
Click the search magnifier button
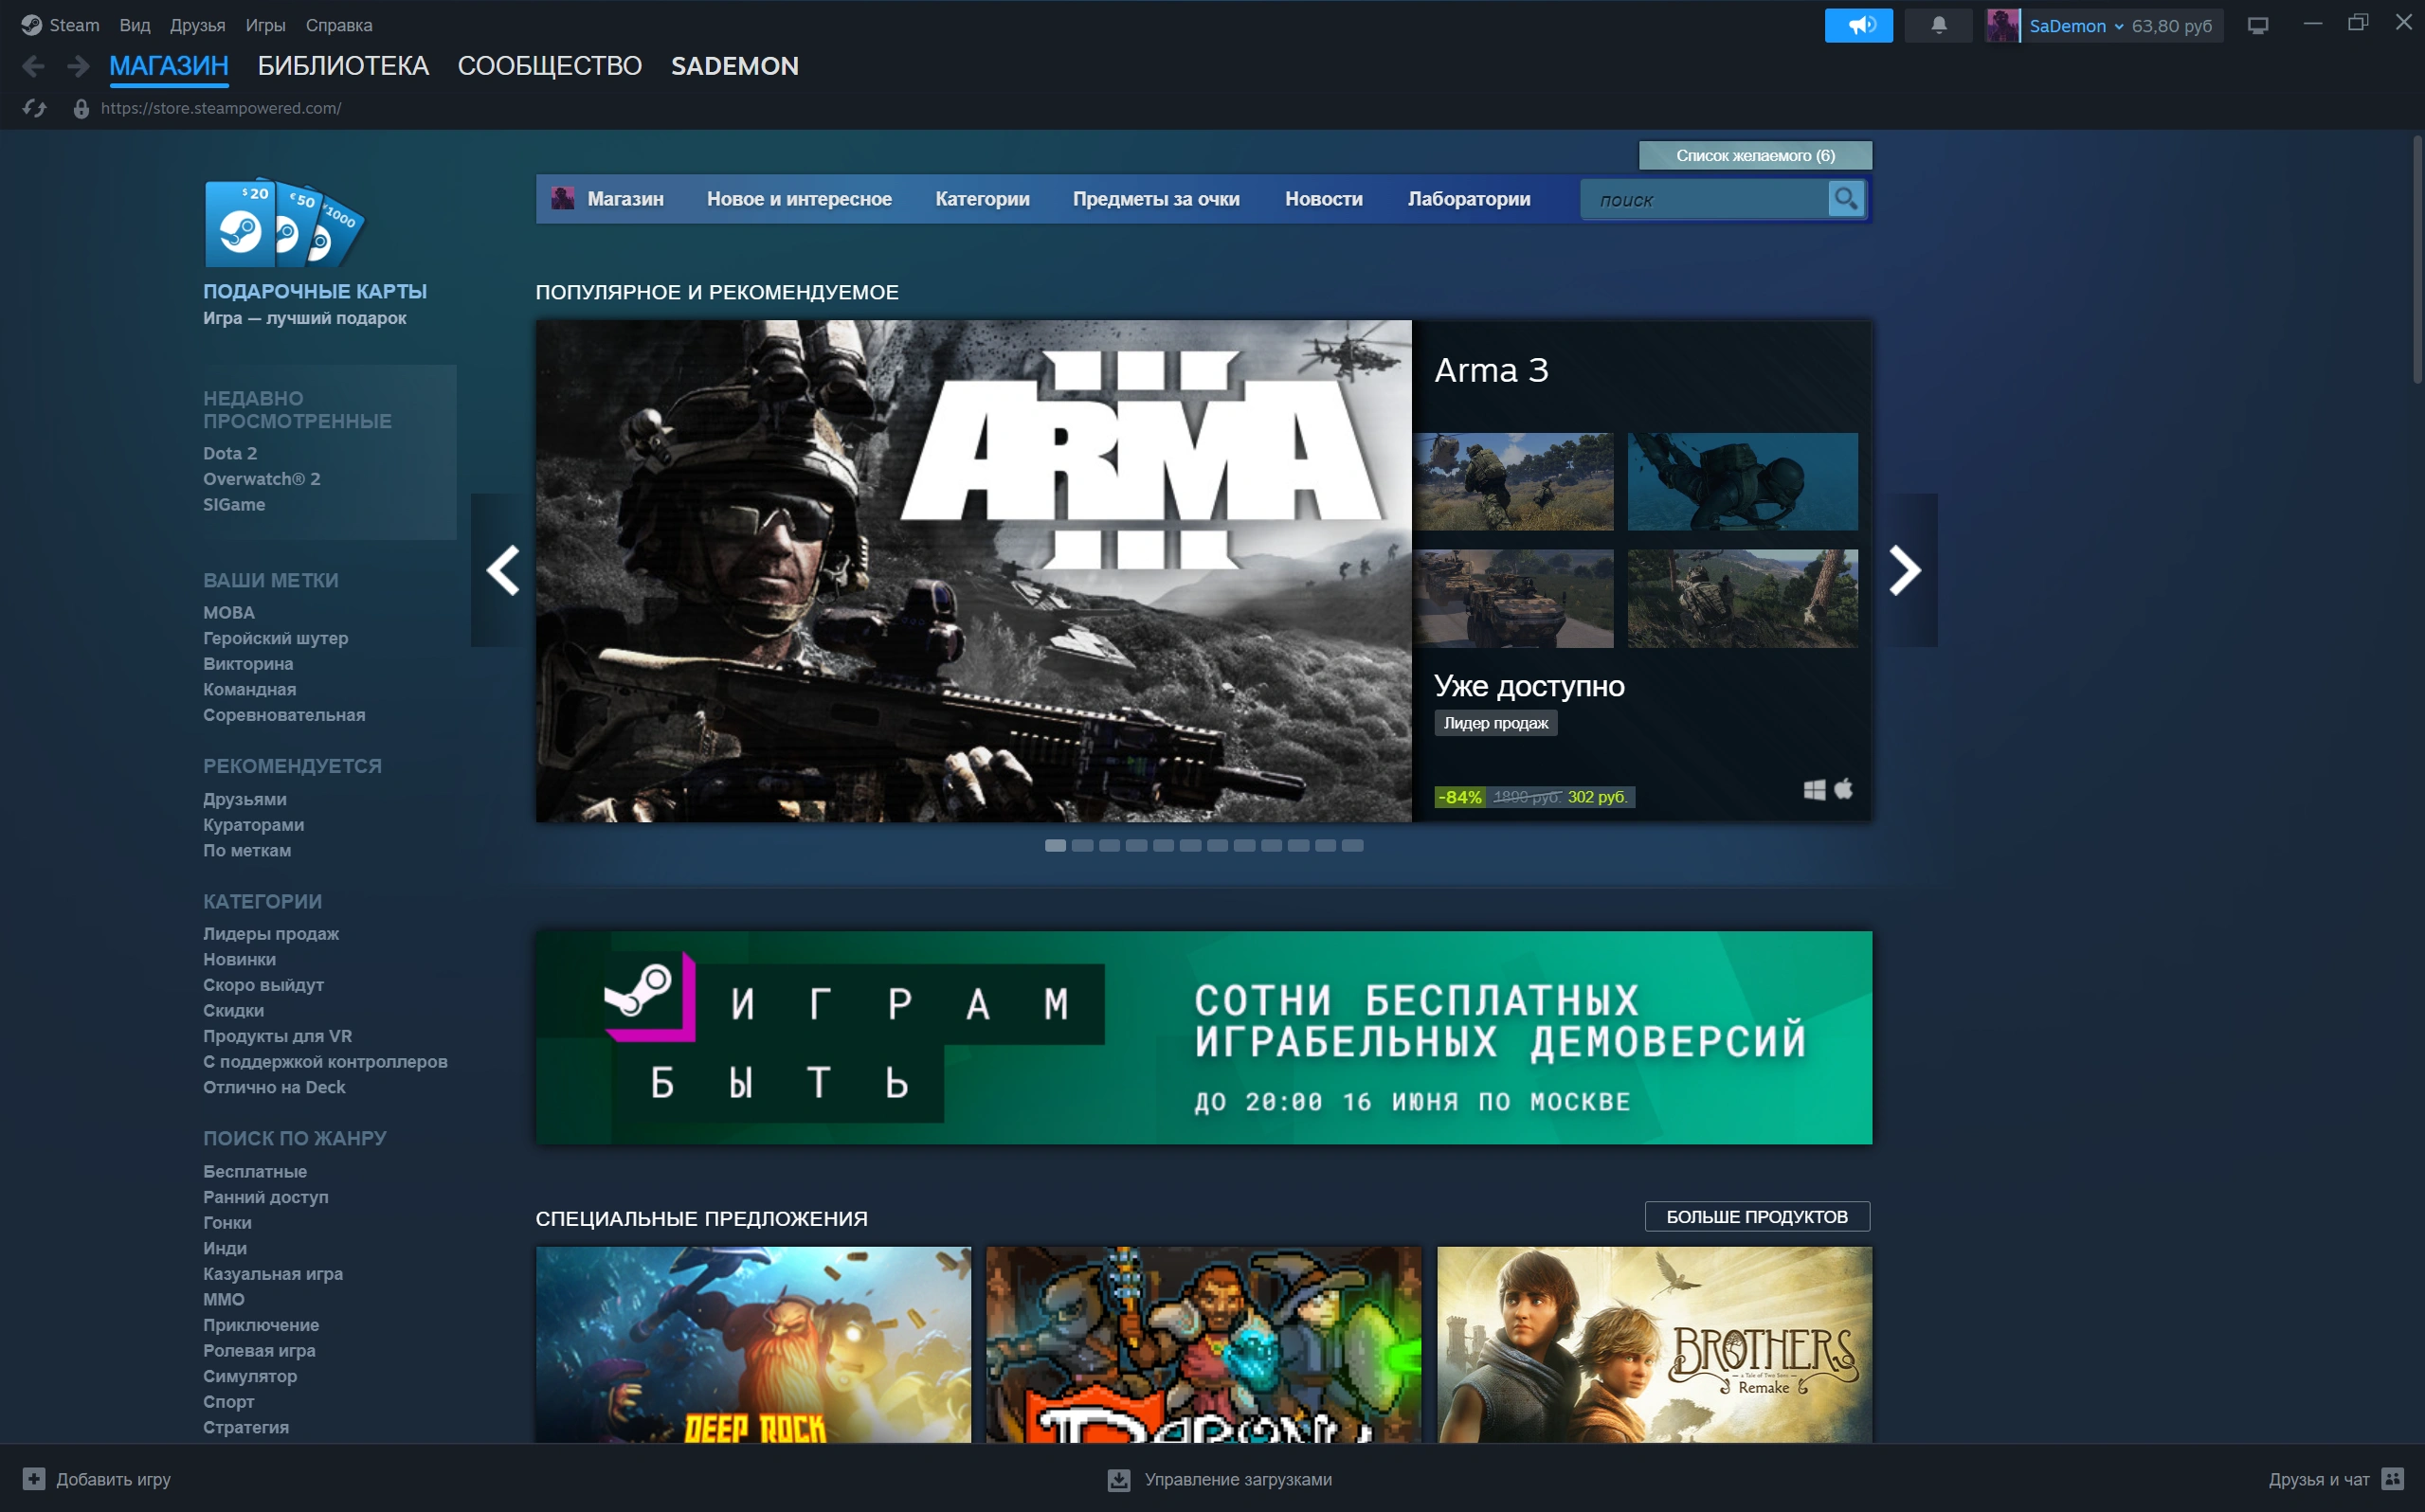pos(1845,199)
